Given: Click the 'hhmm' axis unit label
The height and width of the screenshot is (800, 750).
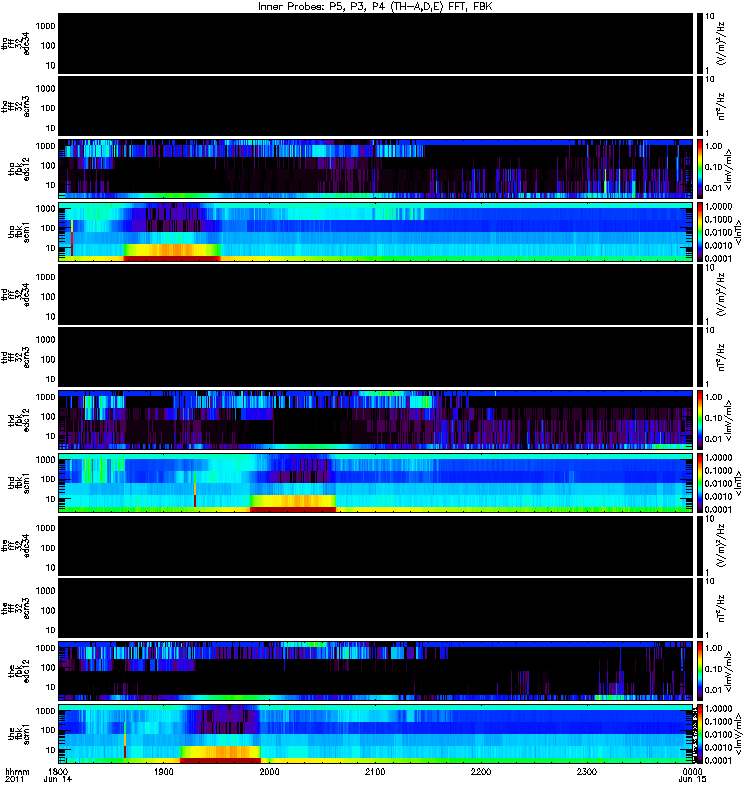Looking at the screenshot, I should (17, 772).
